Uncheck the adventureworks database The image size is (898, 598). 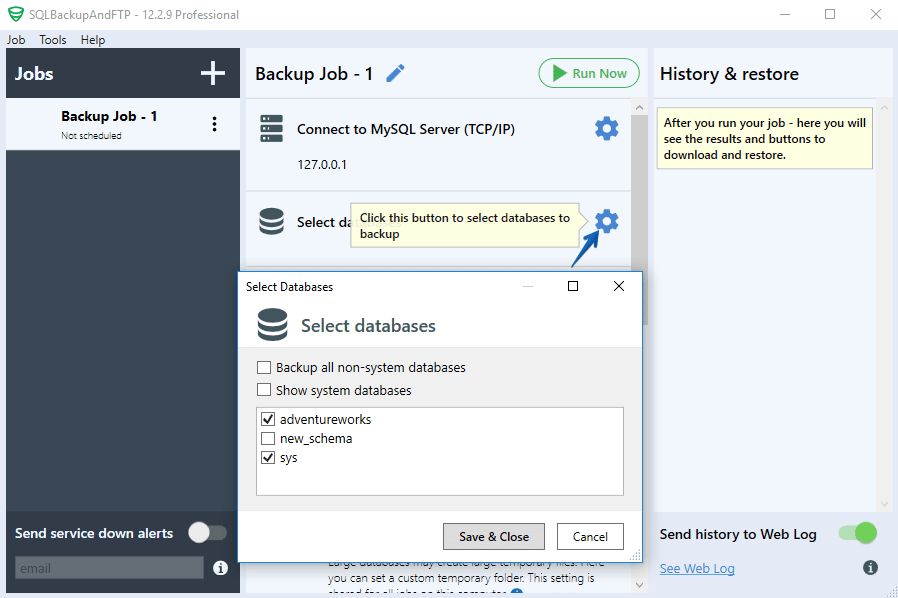point(268,419)
